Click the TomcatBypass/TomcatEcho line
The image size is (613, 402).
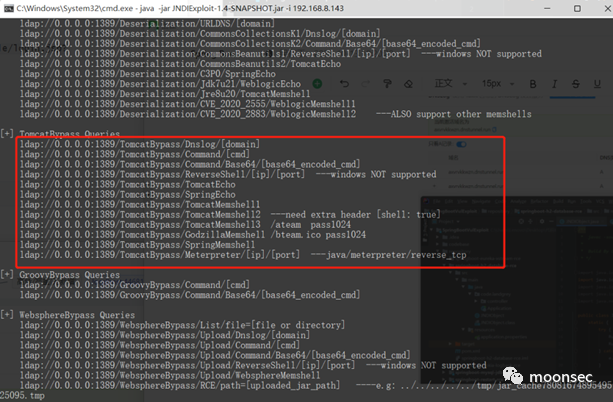pyautogui.click(x=127, y=185)
